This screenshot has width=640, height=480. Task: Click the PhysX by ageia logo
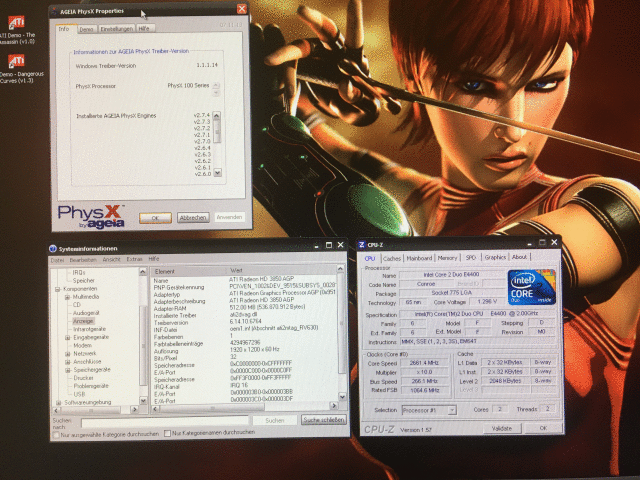[x=91, y=216]
